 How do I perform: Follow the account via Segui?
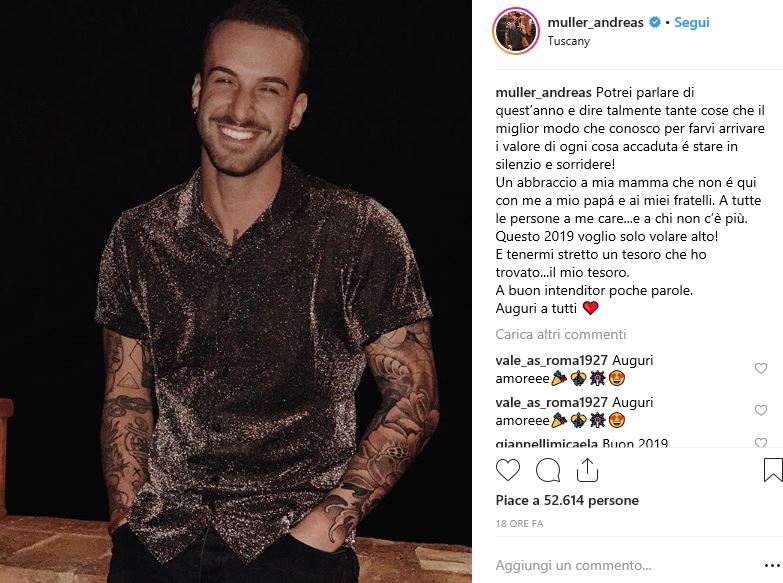coord(692,22)
